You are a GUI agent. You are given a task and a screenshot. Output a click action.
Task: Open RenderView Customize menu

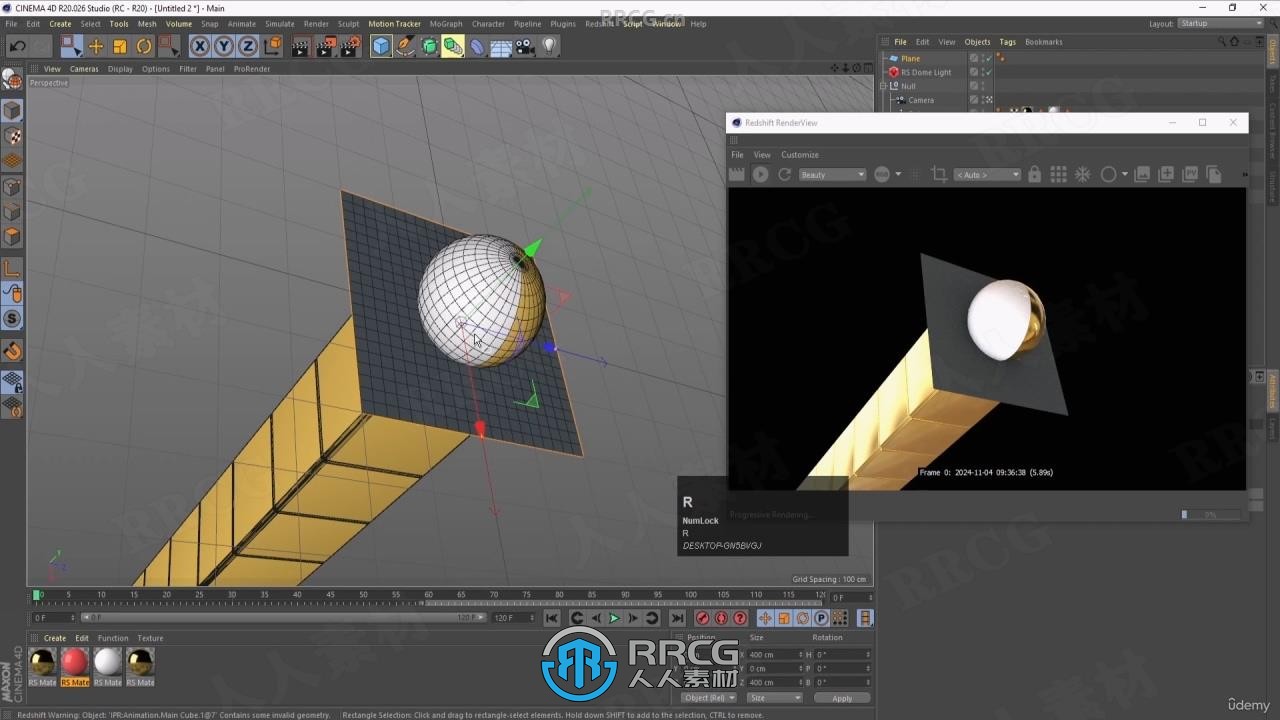point(800,155)
